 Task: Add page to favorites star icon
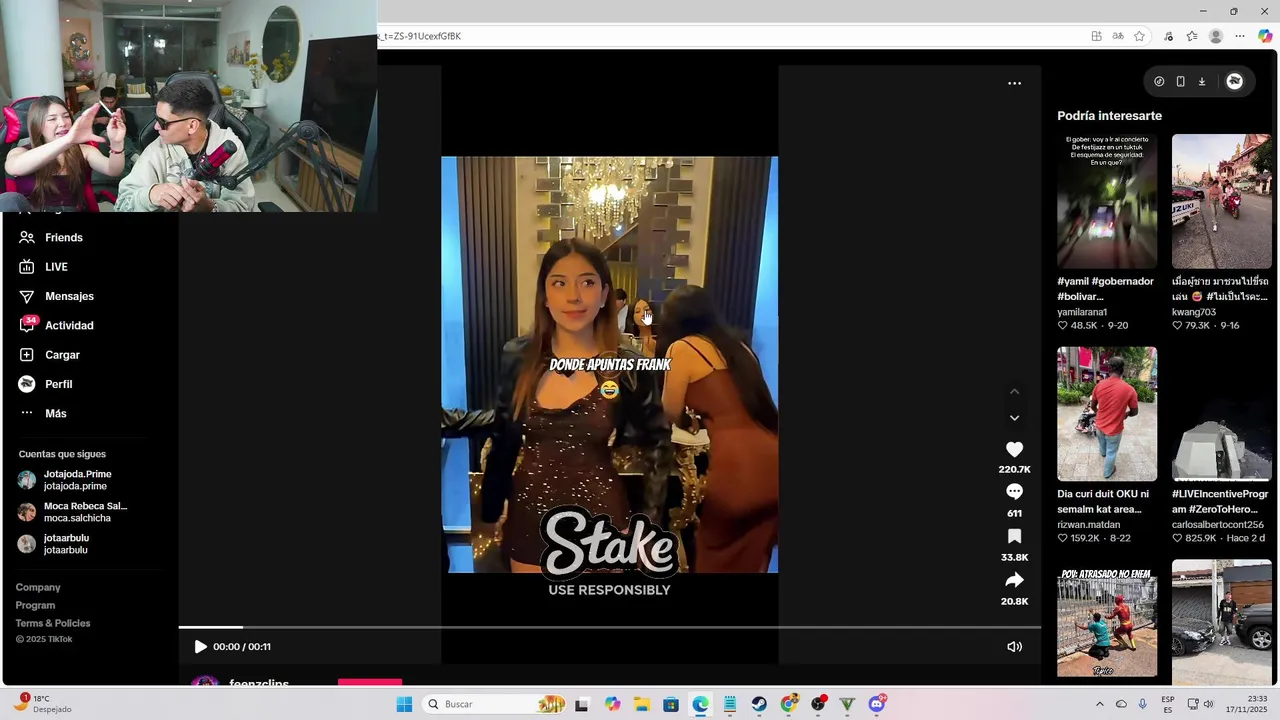point(1139,36)
